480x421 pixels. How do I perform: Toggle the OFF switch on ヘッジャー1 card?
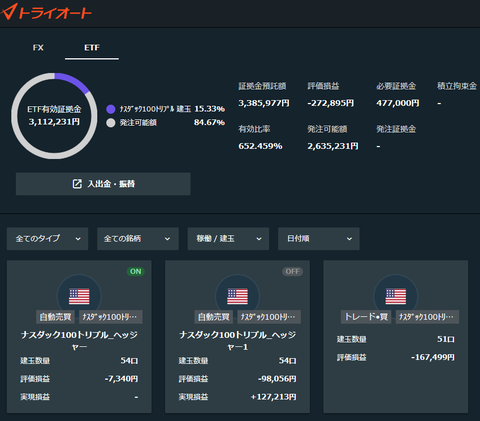tap(292, 271)
